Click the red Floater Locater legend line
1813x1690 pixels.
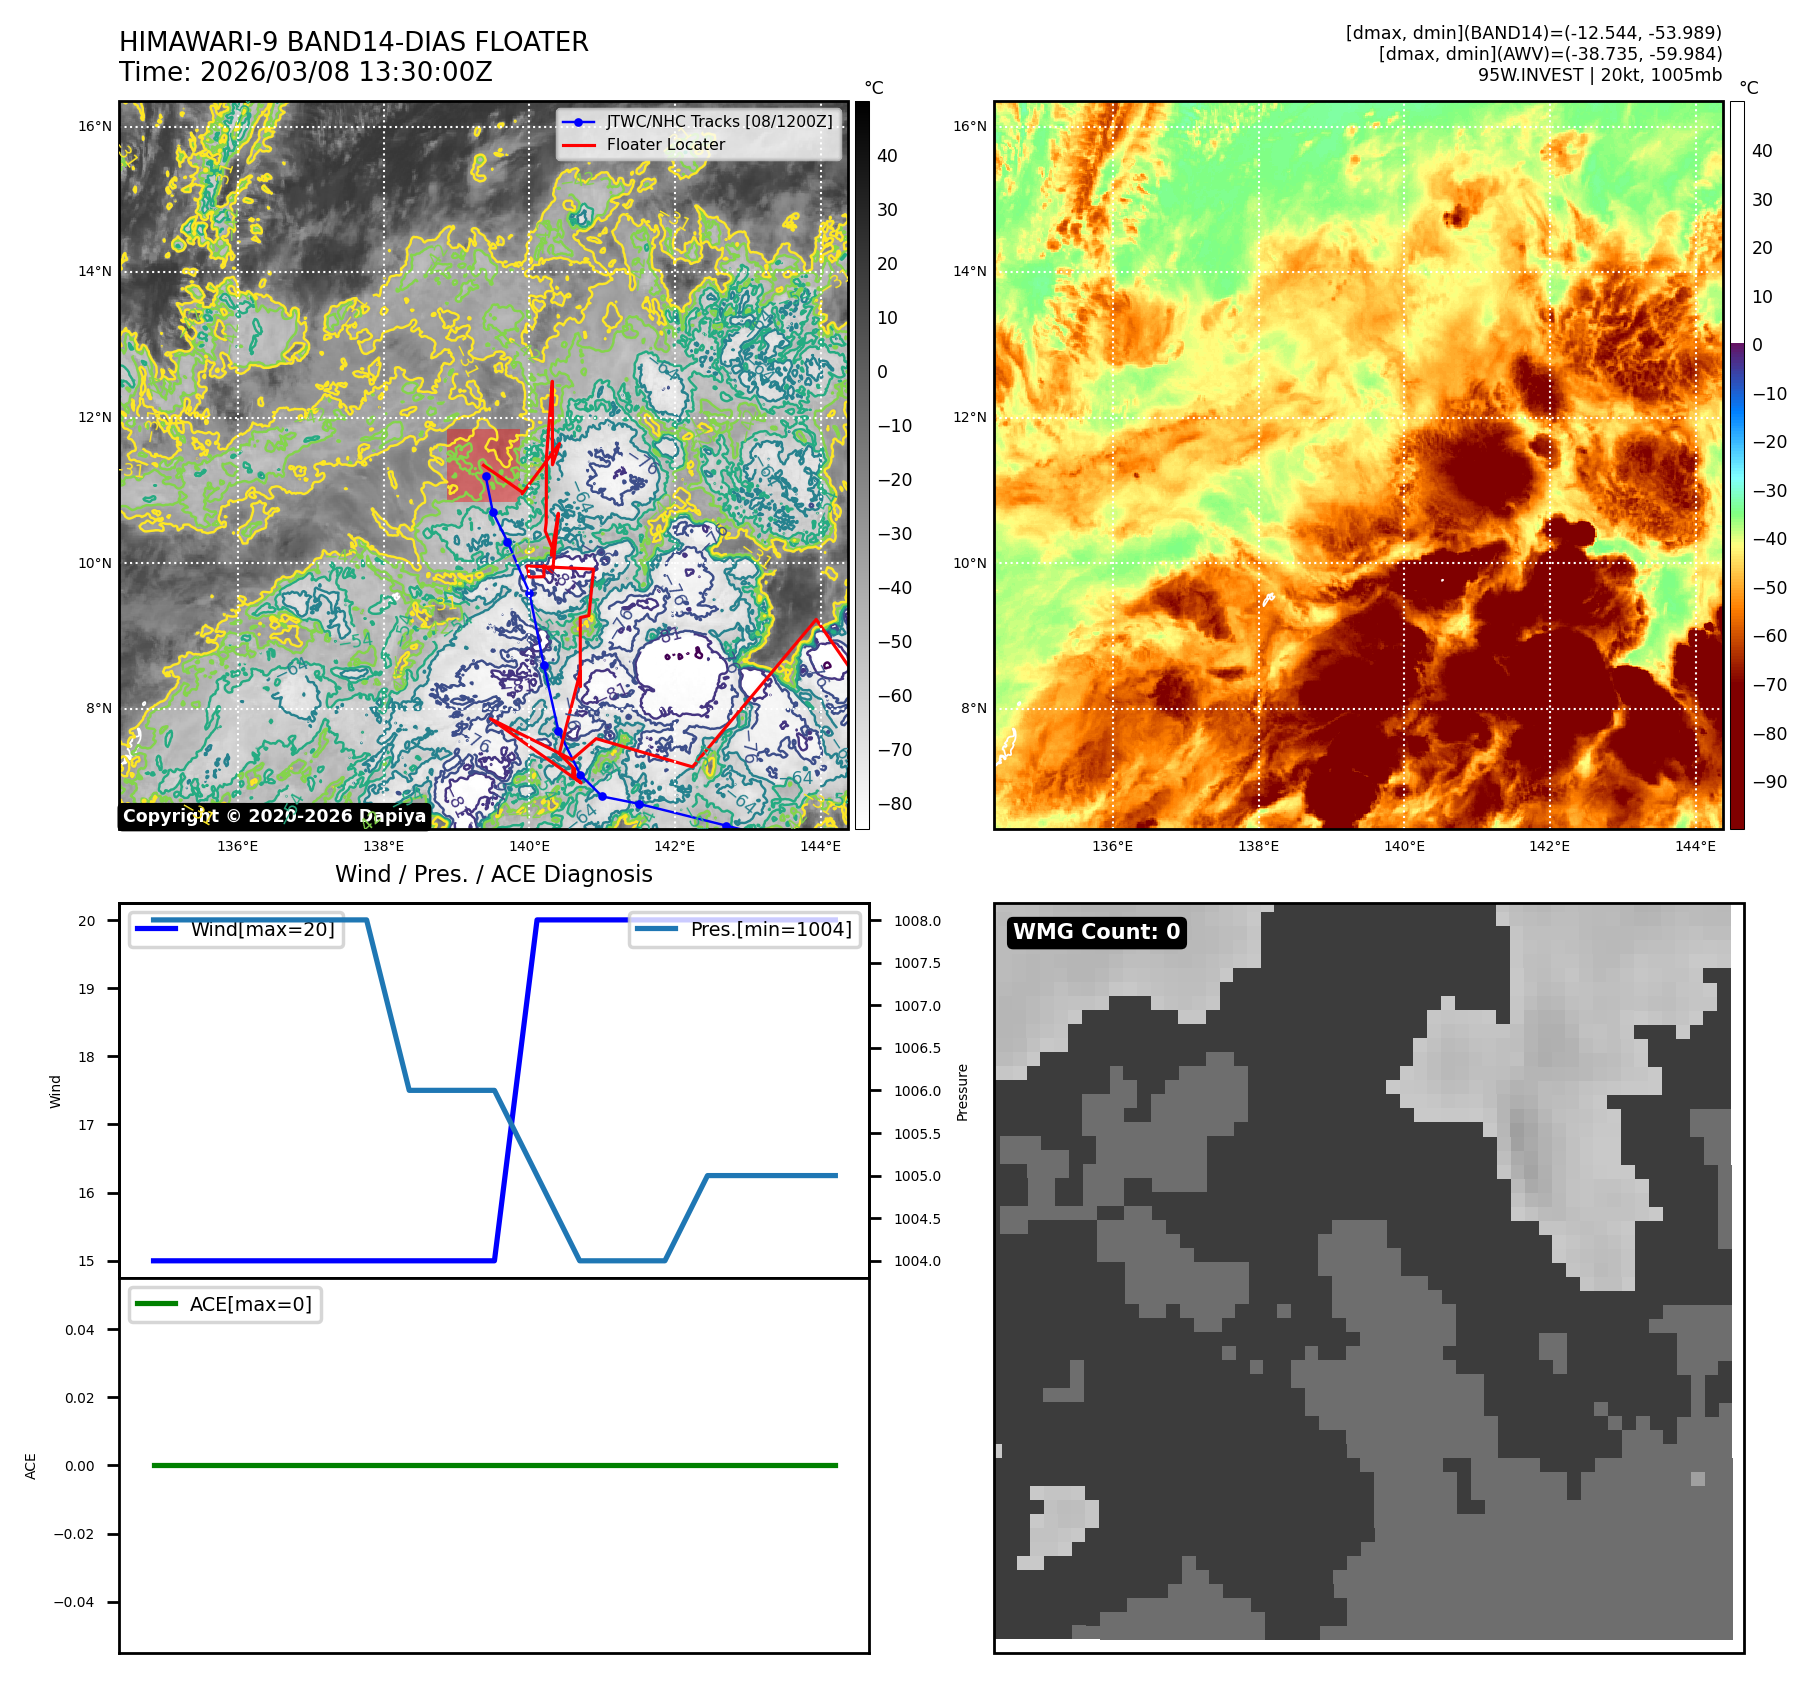tap(578, 145)
